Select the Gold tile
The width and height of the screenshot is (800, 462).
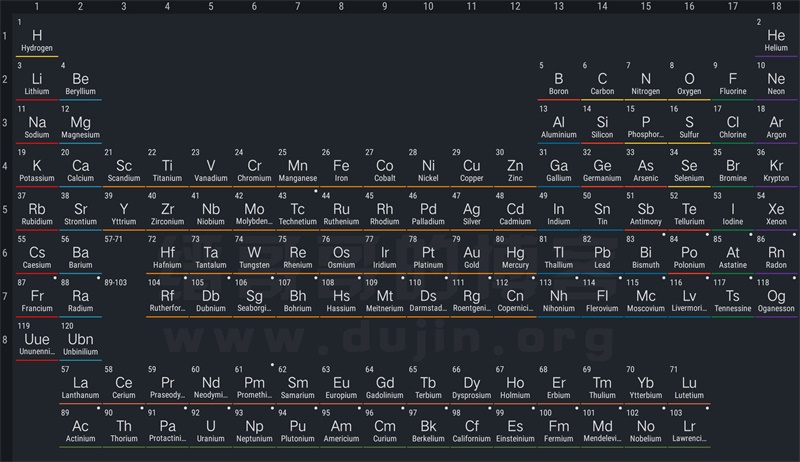pyautogui.click(x=471, y=253)
